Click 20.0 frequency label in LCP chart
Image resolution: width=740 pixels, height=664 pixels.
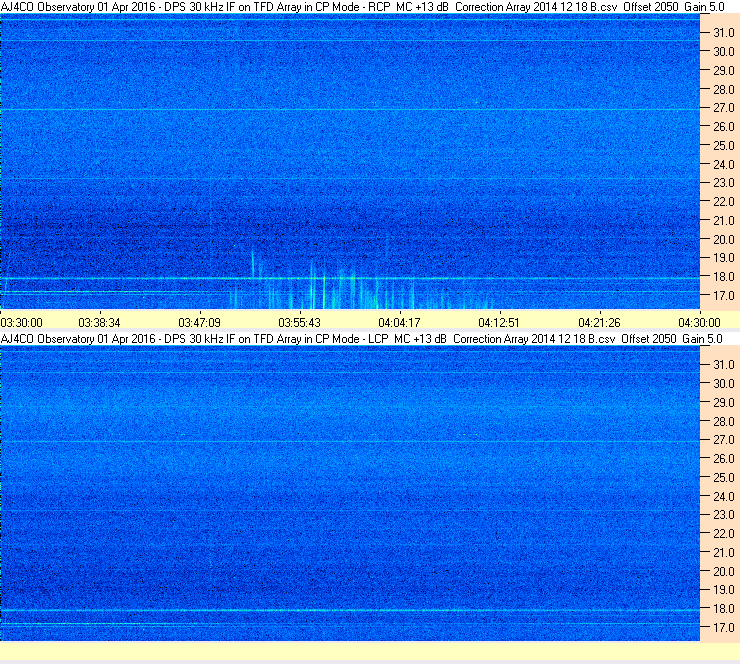(x=724, y=572)
